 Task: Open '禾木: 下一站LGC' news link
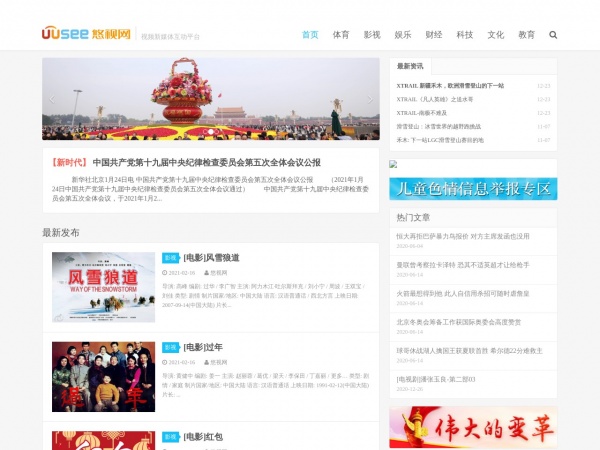pyautogui.click(x=440, y=140)
